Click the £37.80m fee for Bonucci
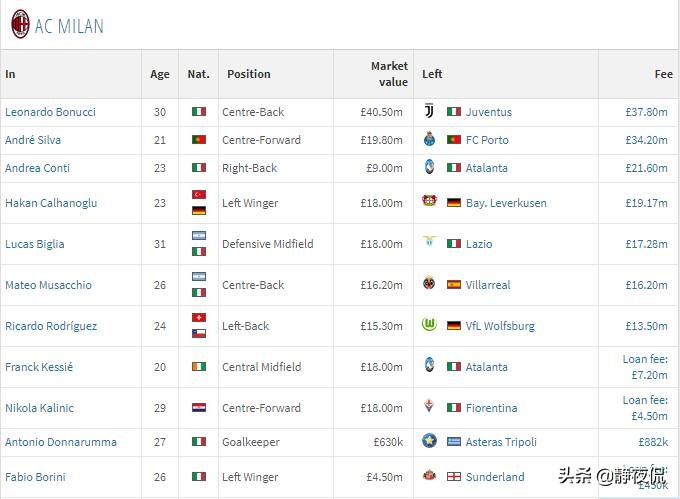 (646, 112)
